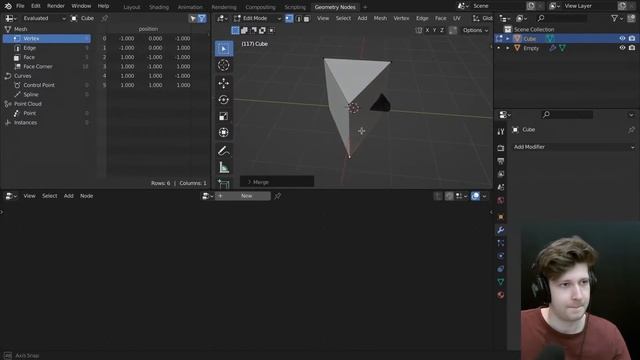The image size is (640, 360).
Task: Open the Add Modifier dropdown
Action: coord(573,147)
